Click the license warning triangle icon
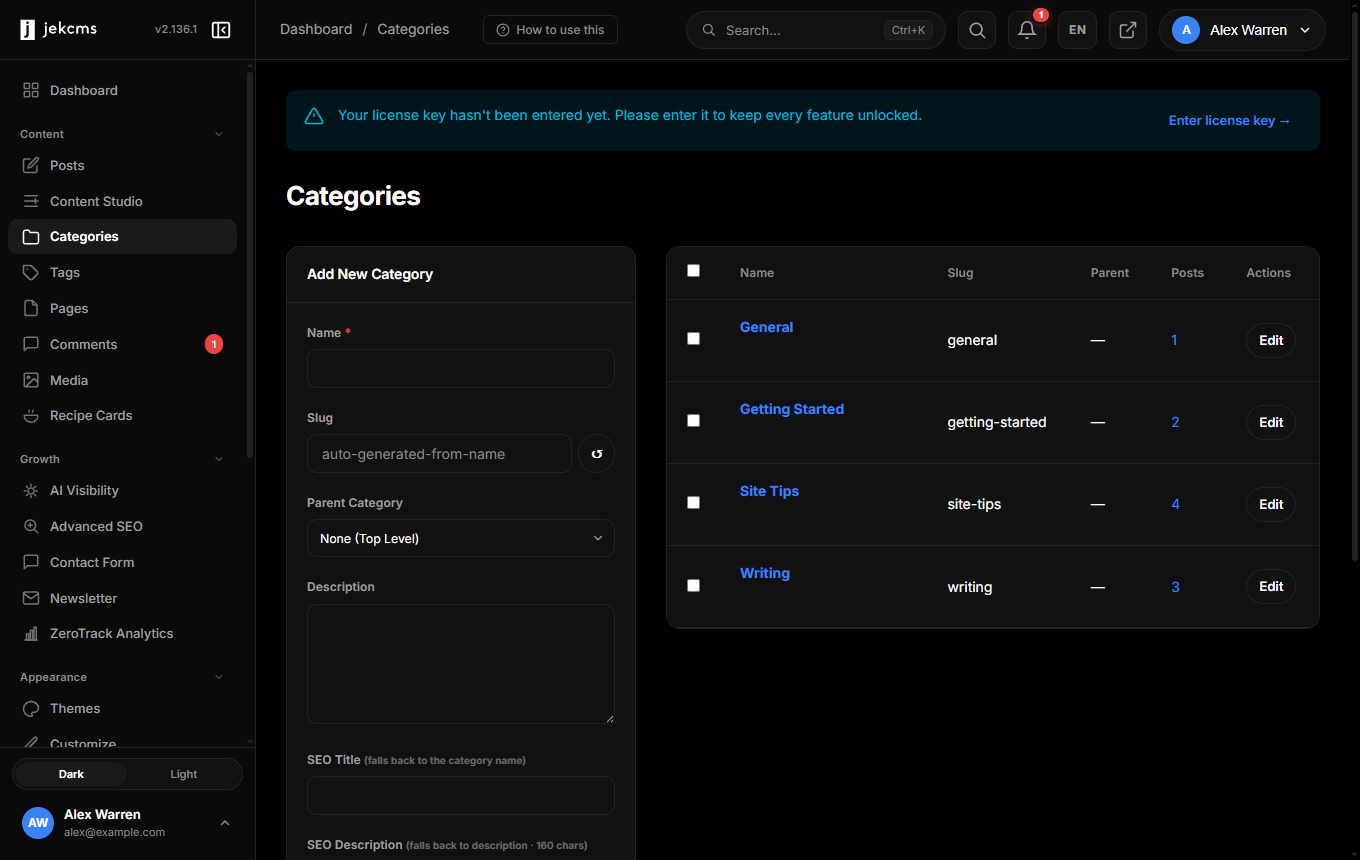The height and width of the screenshot is (860, 1360). coord(314,116)
